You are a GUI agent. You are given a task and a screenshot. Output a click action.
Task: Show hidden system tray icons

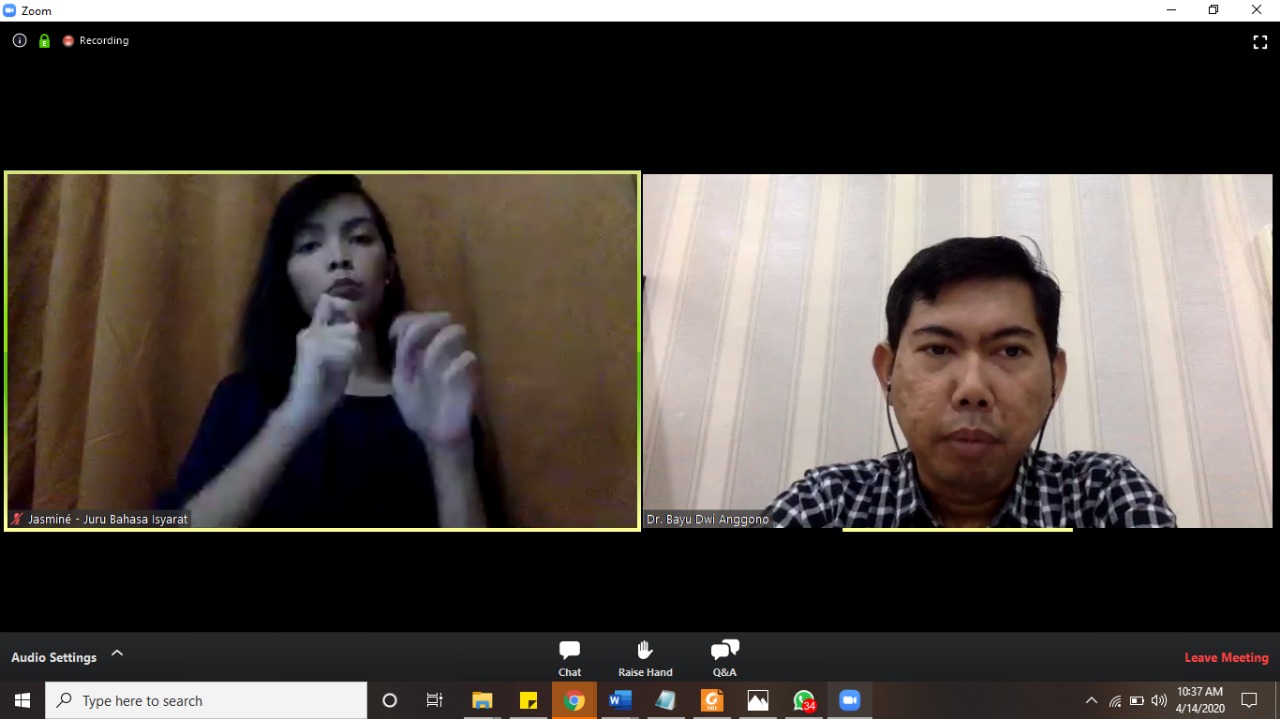(1091, 701)
